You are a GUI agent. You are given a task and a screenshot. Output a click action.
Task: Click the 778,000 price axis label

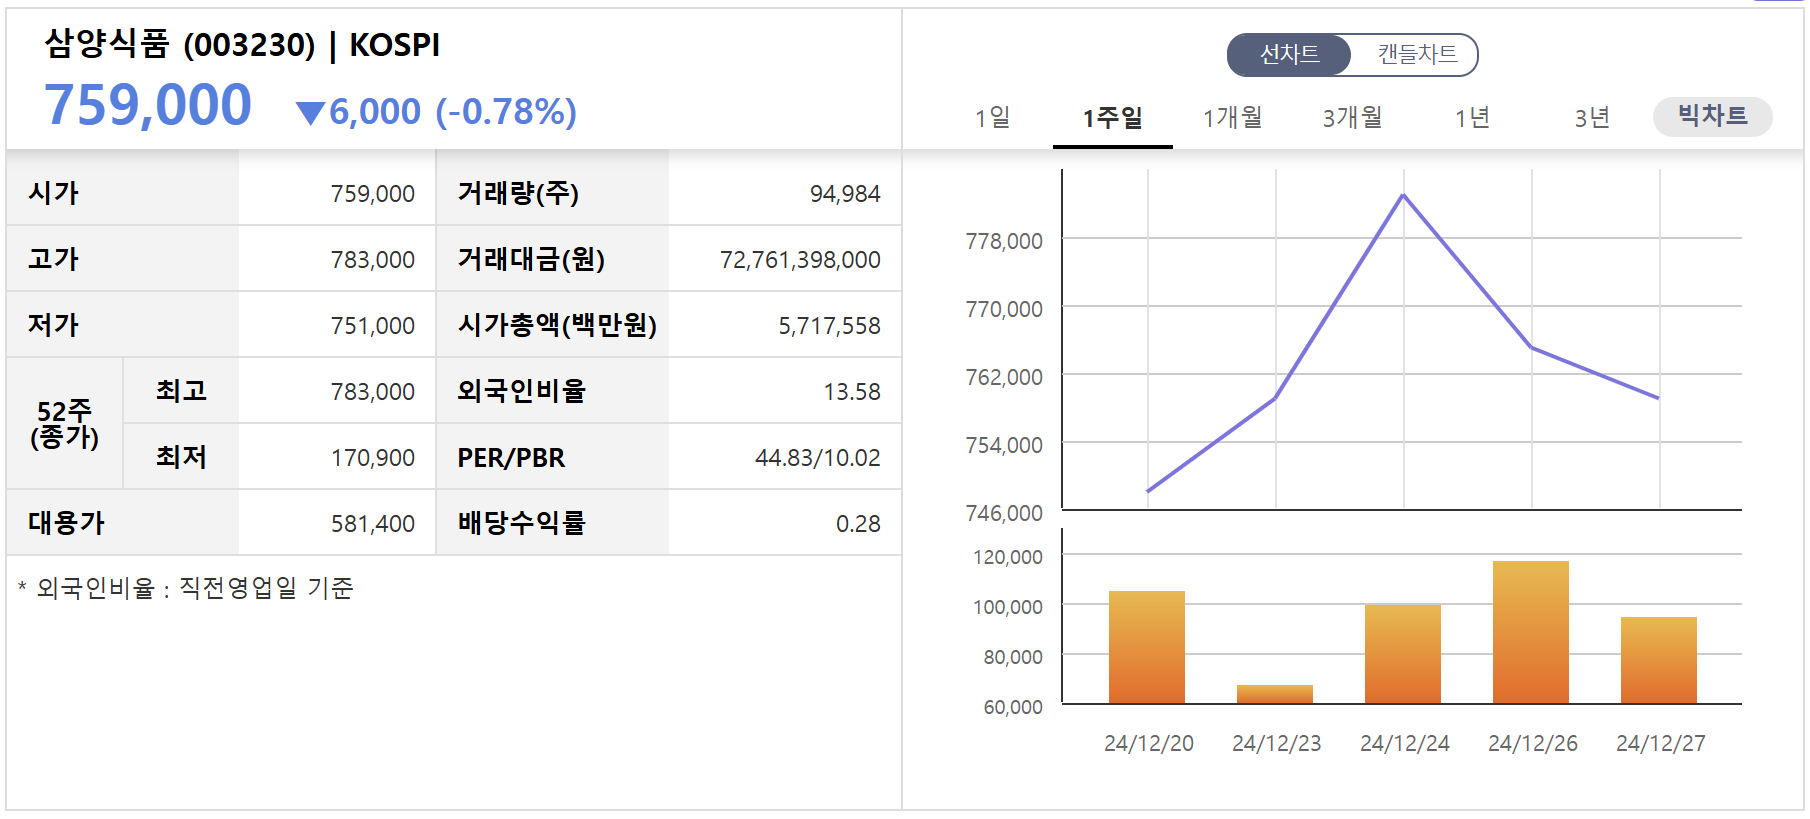[x=1004, y=241]
